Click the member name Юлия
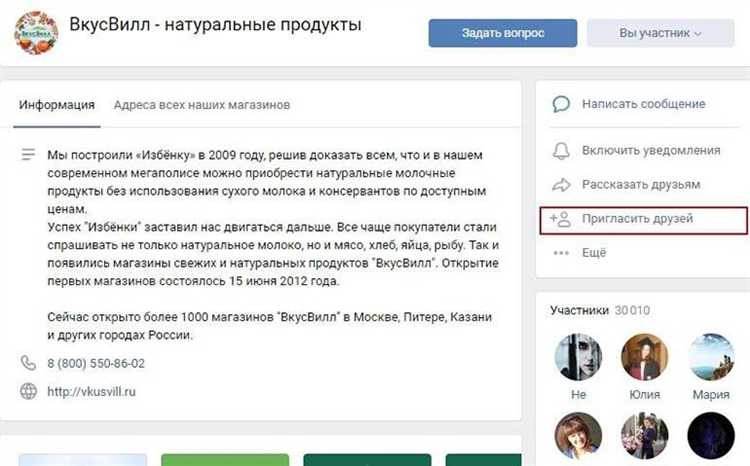 coord(644,395)
